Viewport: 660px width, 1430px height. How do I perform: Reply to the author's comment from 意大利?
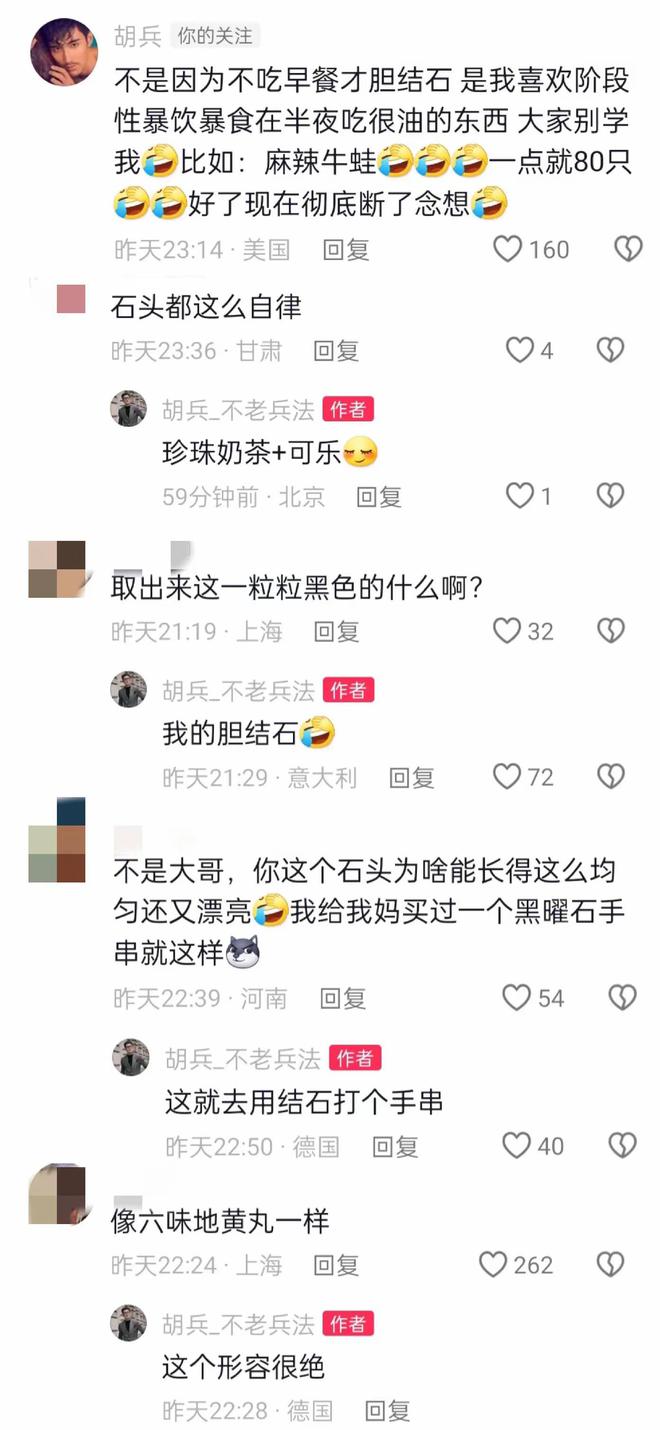pyautogui.click(x=411, y=778)
